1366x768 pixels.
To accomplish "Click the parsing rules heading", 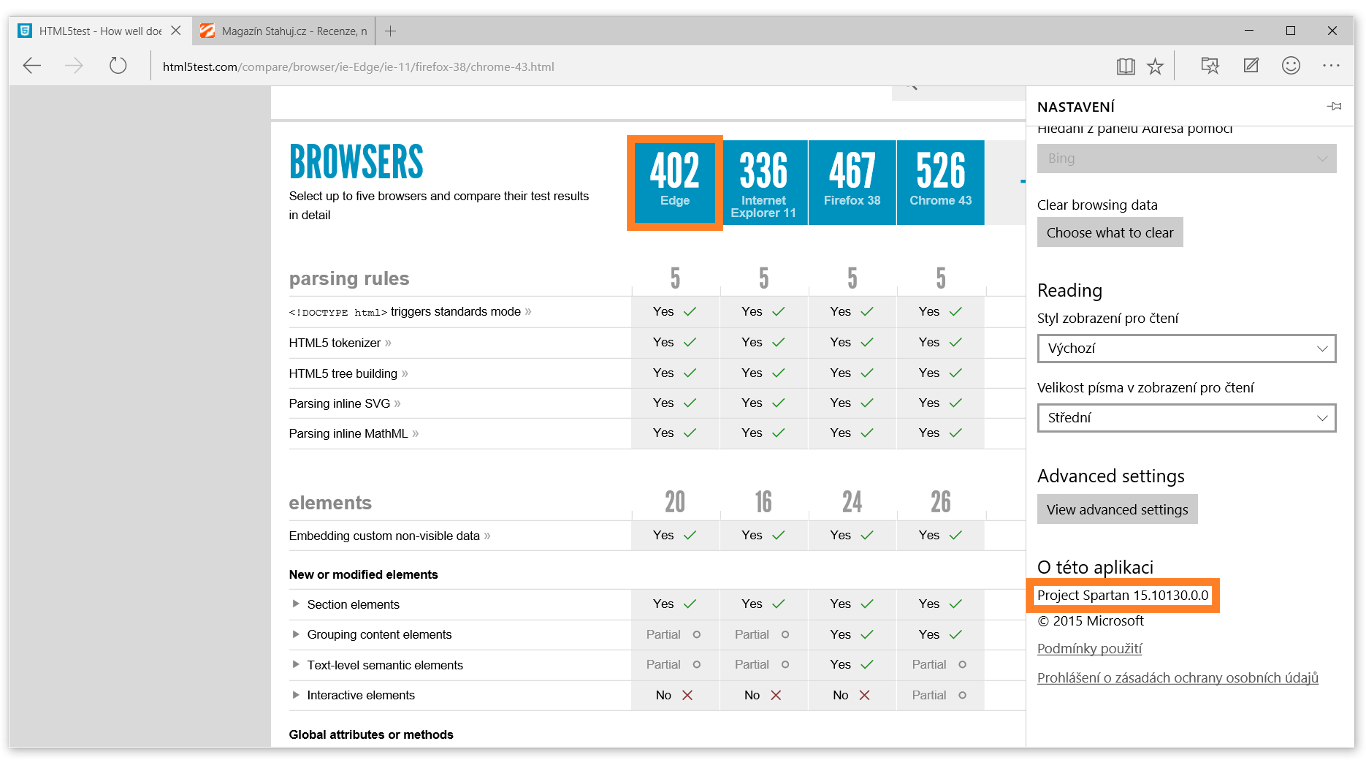I will coord(349,278).
